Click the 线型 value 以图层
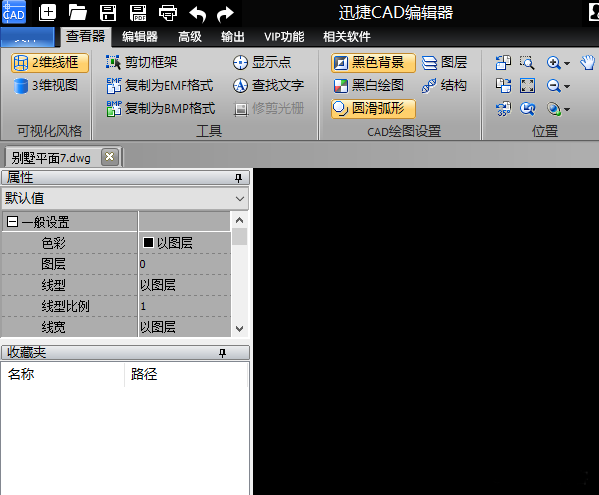Viewport: 599px width, 495px height. [x=185, y=285]
